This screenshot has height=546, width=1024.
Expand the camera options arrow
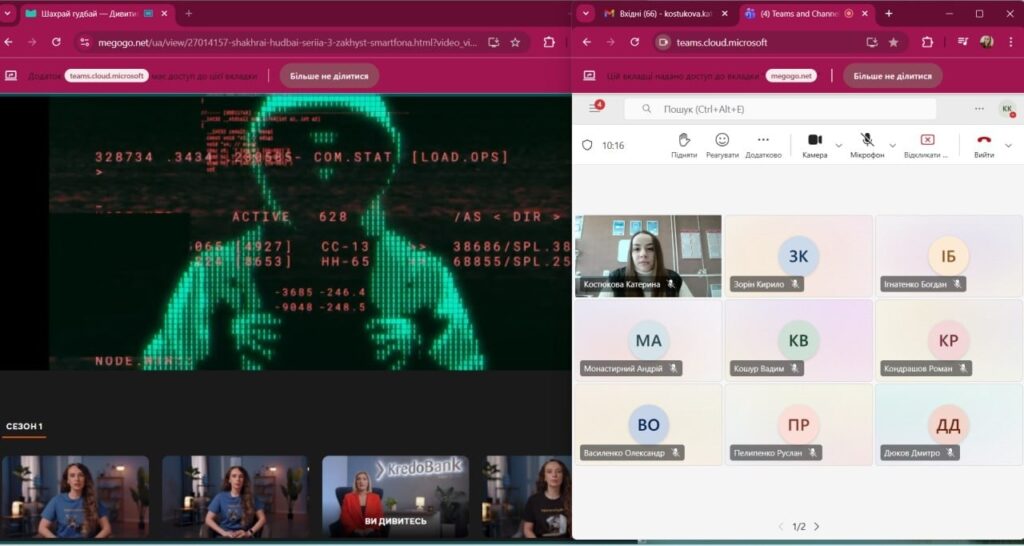point(838,145)
